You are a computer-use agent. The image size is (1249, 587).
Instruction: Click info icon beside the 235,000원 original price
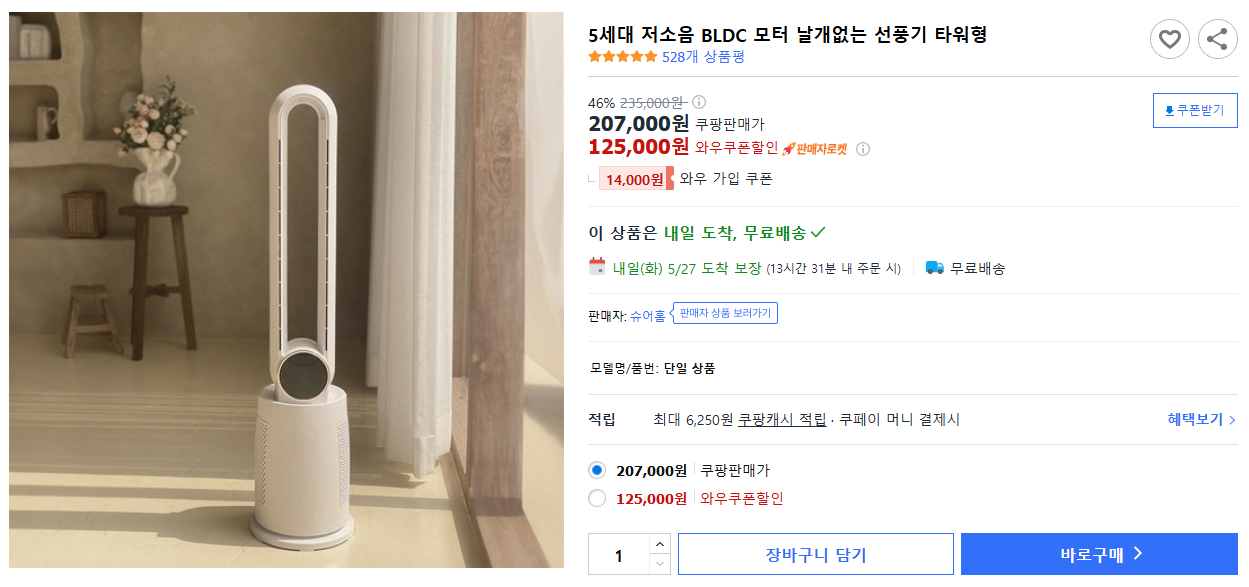point(699,101)
